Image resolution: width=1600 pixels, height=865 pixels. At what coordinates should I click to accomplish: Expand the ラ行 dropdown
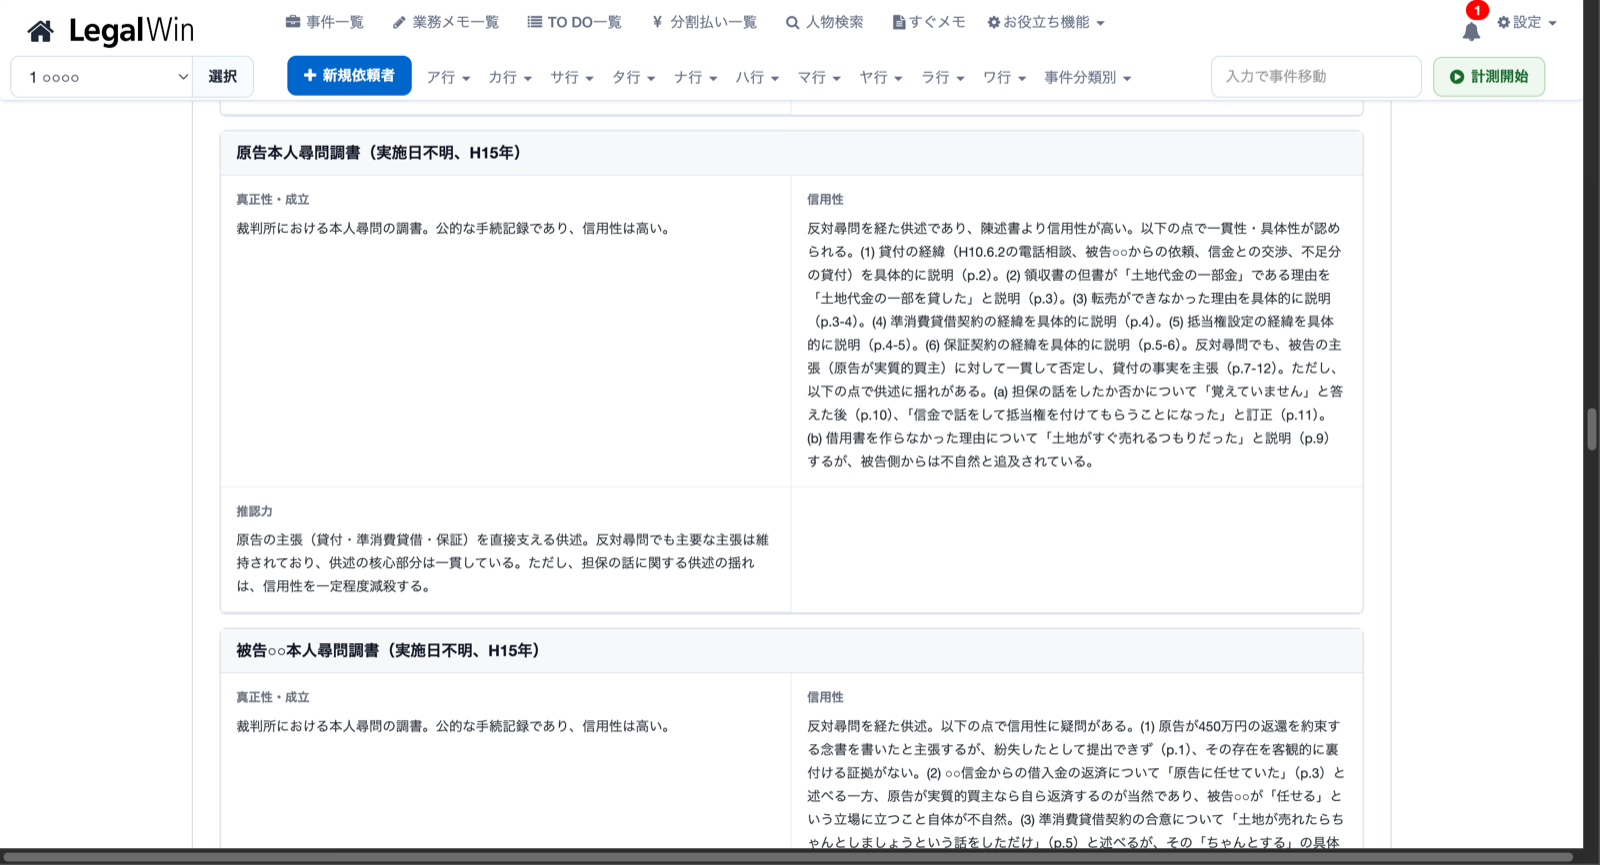tap(943, 77)
